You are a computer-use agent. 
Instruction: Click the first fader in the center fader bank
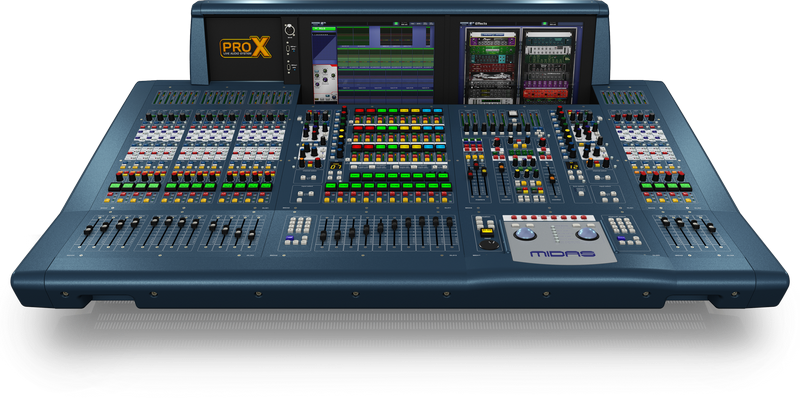[x=323, y=236]
